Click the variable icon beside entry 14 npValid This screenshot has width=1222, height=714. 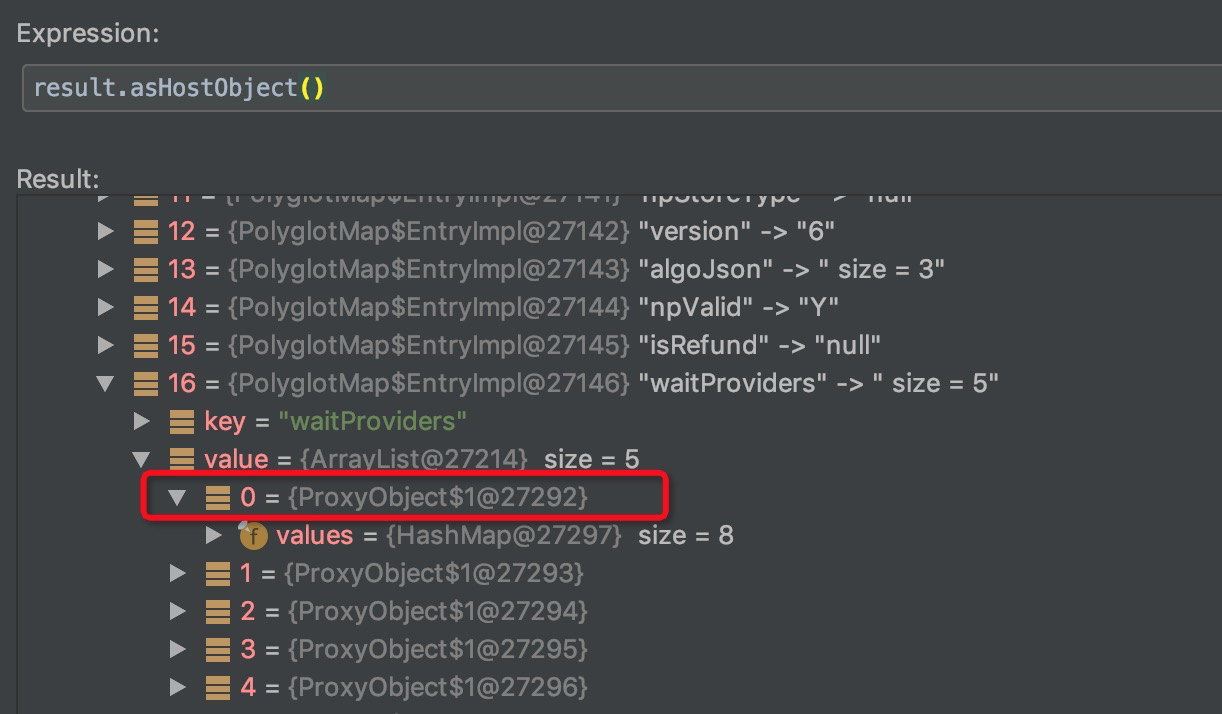coord(147,307)
